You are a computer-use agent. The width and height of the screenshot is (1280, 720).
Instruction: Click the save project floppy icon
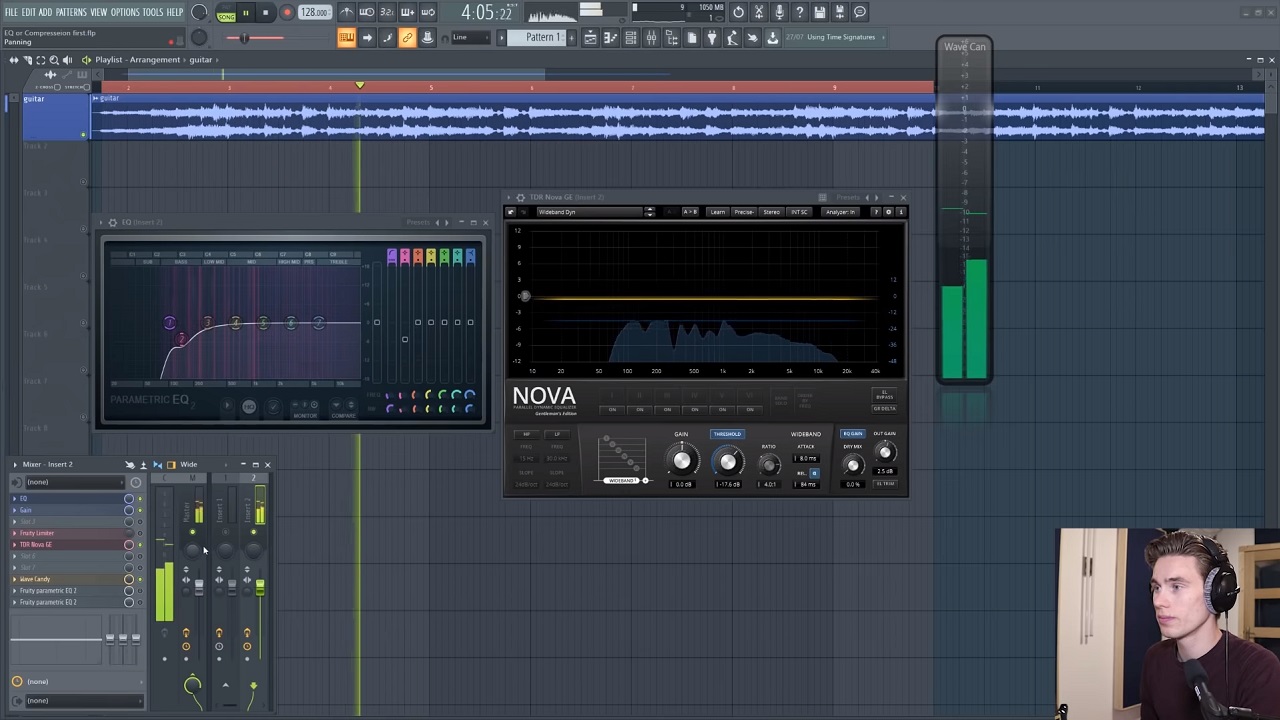pos(820,12)
